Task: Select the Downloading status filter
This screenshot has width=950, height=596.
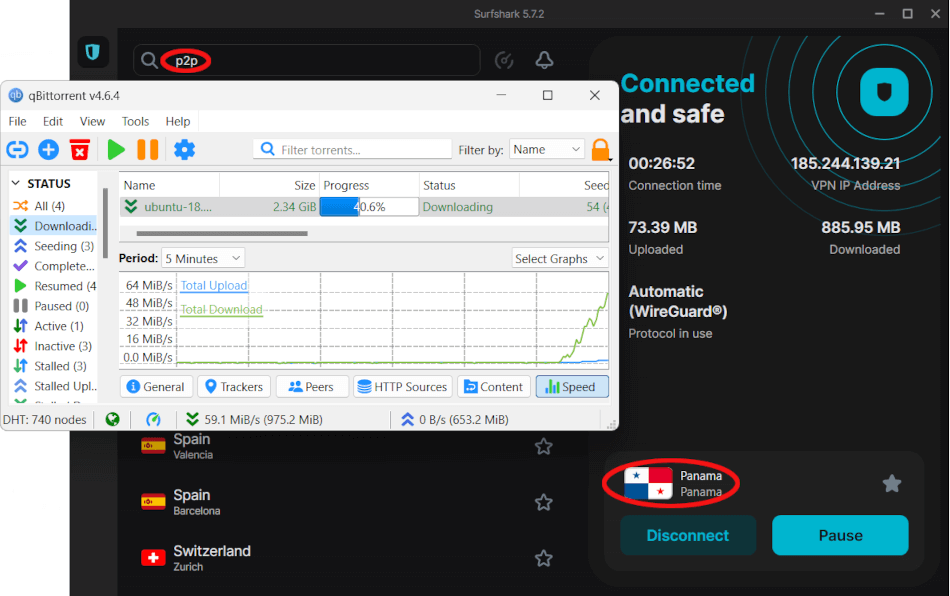Action: coord(53,226)
